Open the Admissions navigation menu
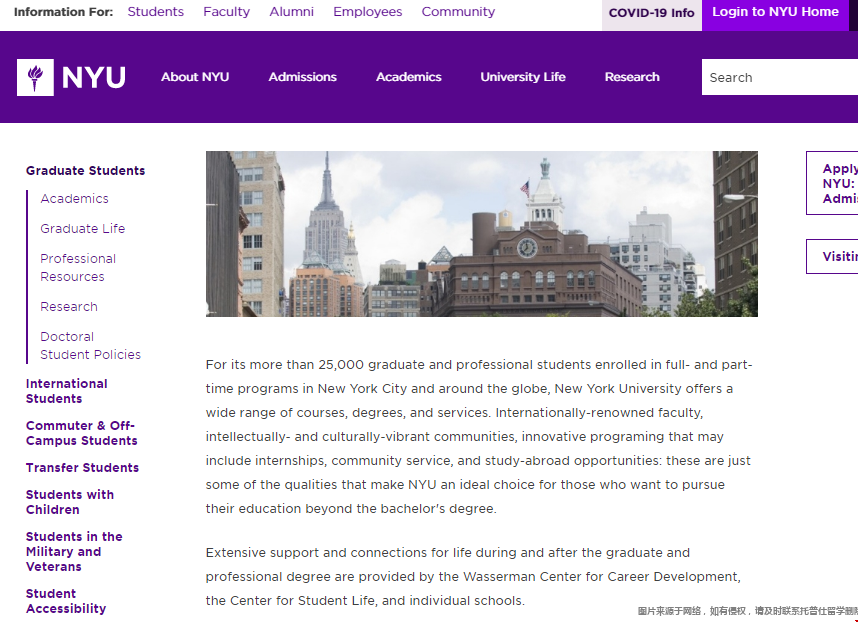Viewport: 858px width, 622px height. [302, 77]
